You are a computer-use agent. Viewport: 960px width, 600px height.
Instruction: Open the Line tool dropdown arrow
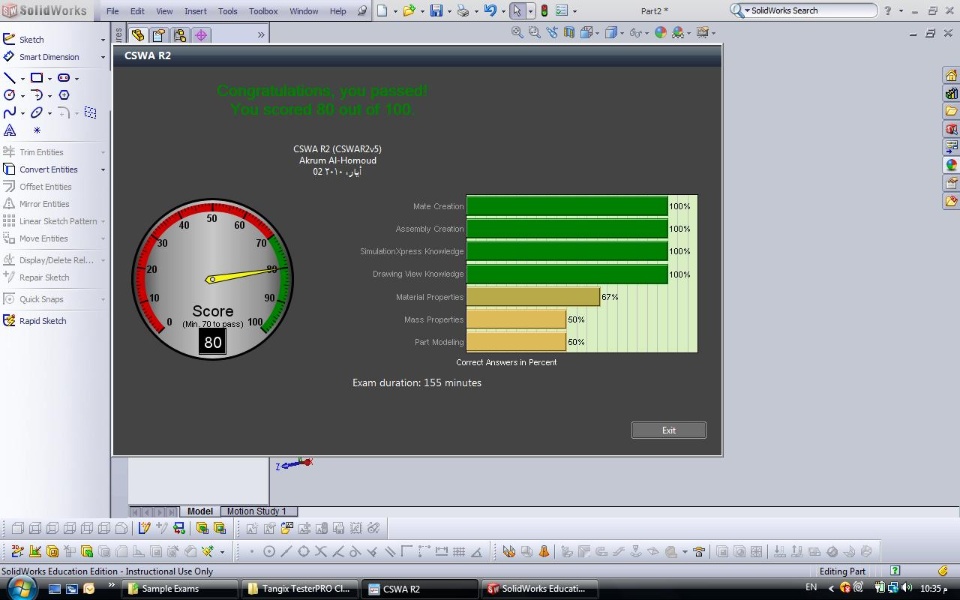coord(23,78)
